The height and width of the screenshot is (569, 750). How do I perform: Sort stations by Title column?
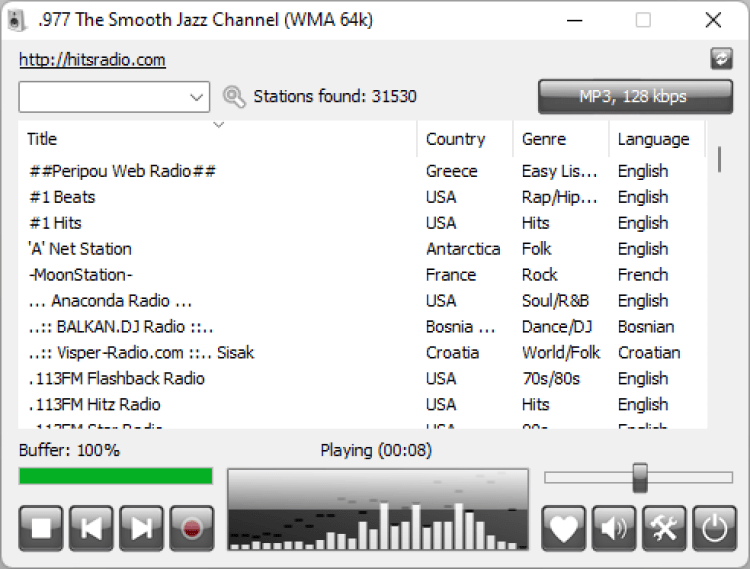(x=218, y=139)
